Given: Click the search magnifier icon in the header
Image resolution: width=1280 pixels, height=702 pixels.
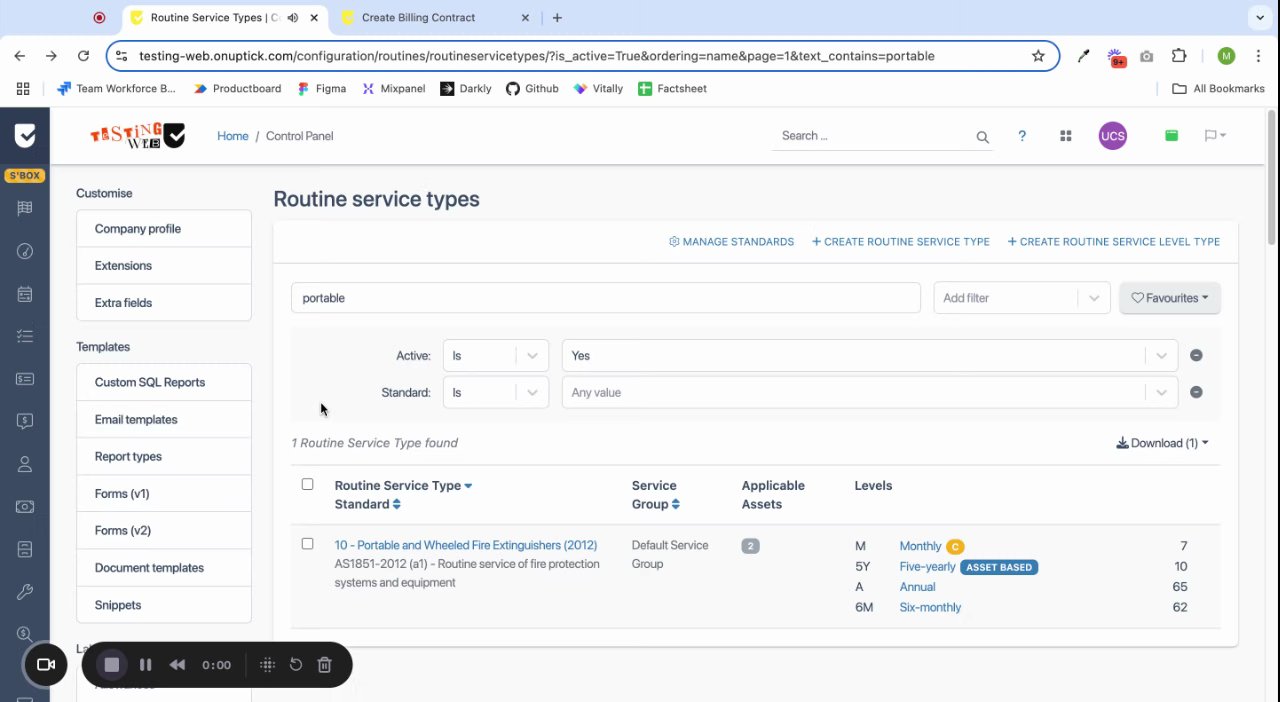Looking at the screenshot, I should tap(982, 137).
